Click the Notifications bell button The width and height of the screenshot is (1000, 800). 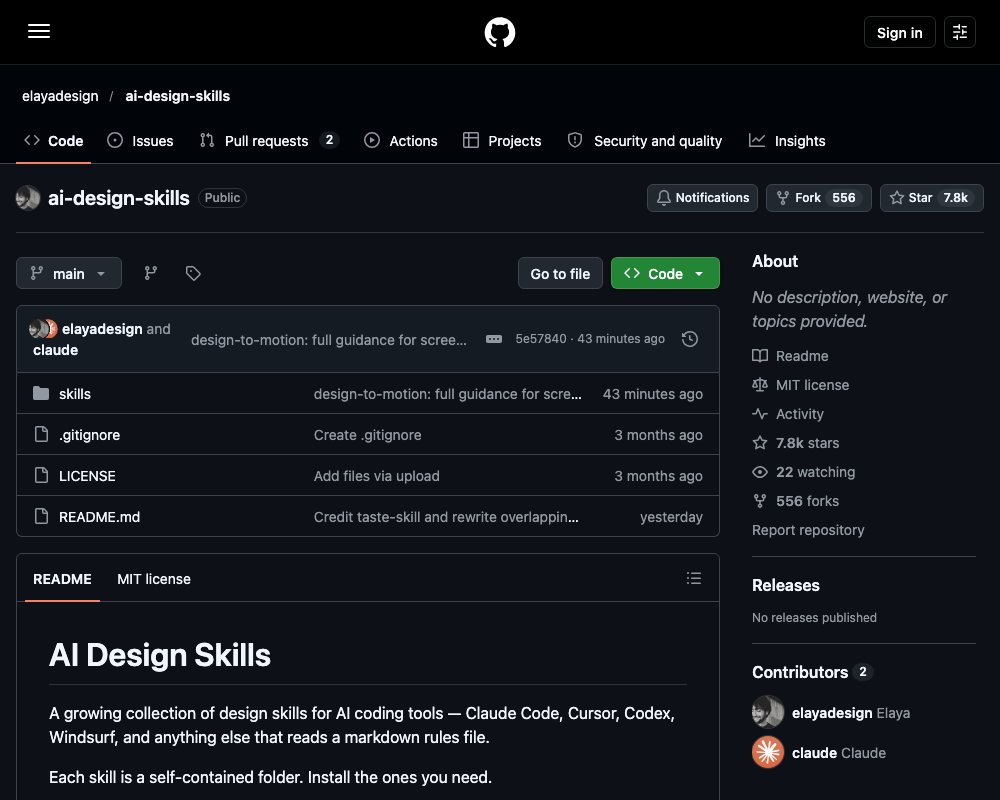(702, 198)
